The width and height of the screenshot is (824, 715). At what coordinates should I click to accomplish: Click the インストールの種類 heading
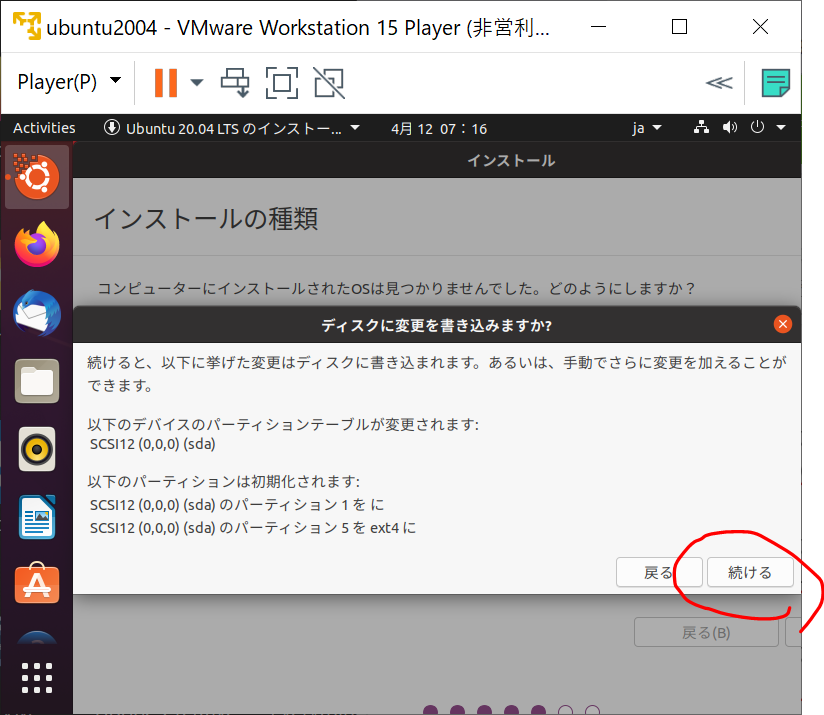206,219
